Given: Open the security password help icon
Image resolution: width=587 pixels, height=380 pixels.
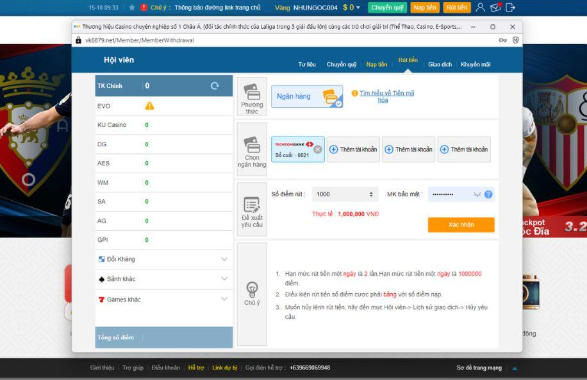Looking at the screenshot, I should (488, 194).
